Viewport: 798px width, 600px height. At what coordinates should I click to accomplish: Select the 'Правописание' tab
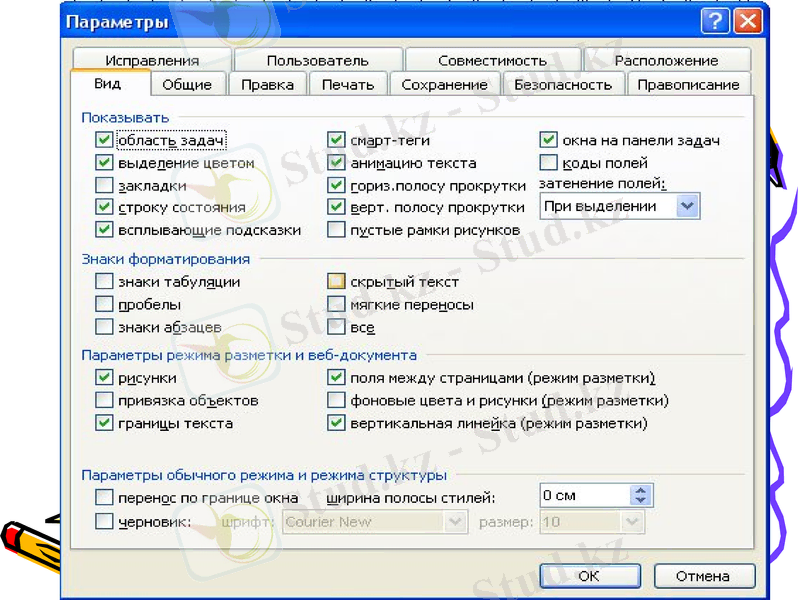pyautogui.click(x=688, y=85)
